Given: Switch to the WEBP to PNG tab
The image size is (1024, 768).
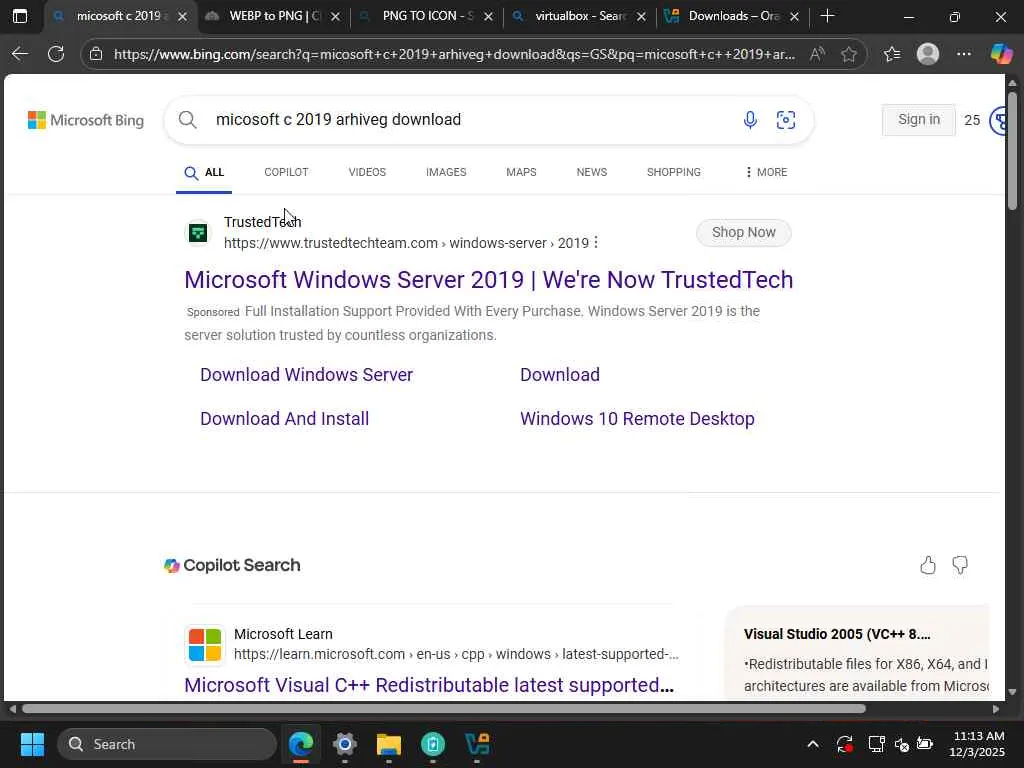Looking at the screenshot, I should (x=274, y=16).
